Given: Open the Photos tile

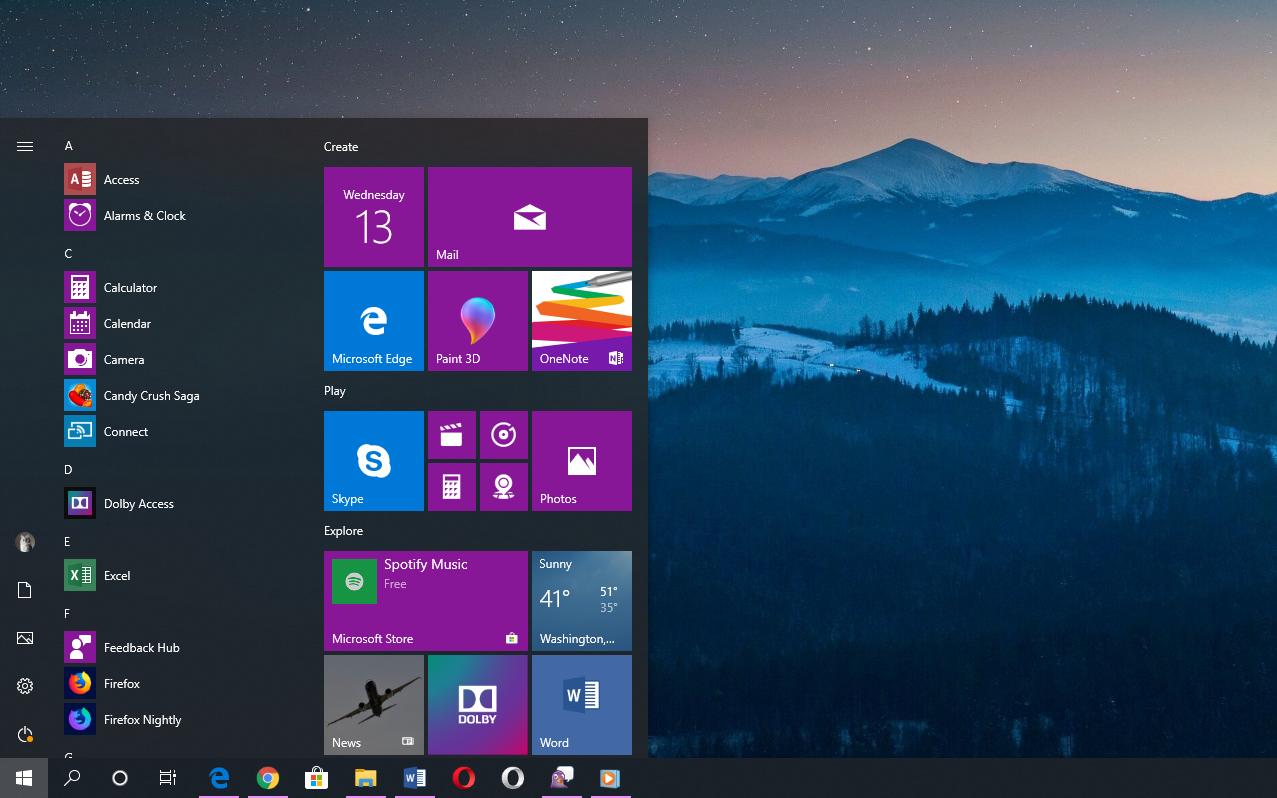Looking at the screenshot, I should (x=582, y=460).
